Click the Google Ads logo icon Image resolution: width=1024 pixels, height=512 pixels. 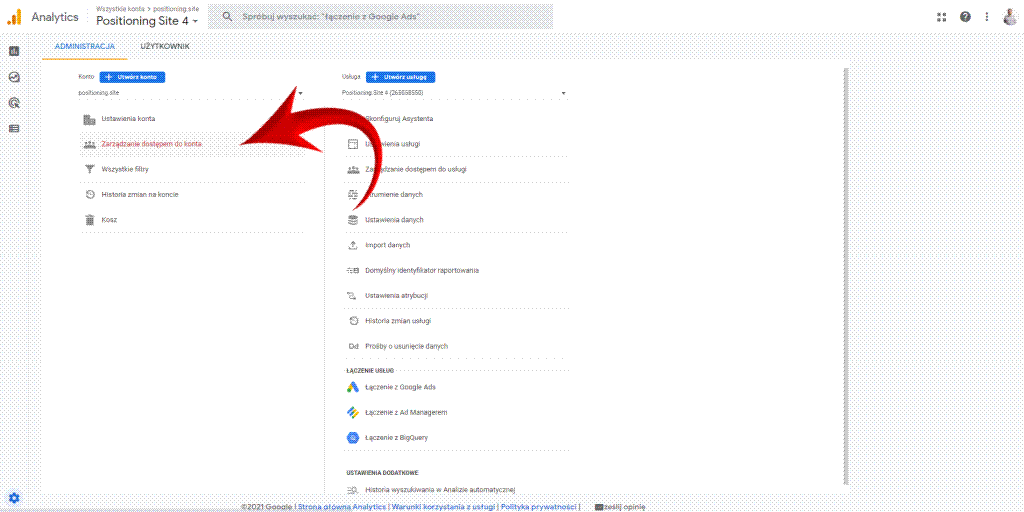(x=353, y=387)
